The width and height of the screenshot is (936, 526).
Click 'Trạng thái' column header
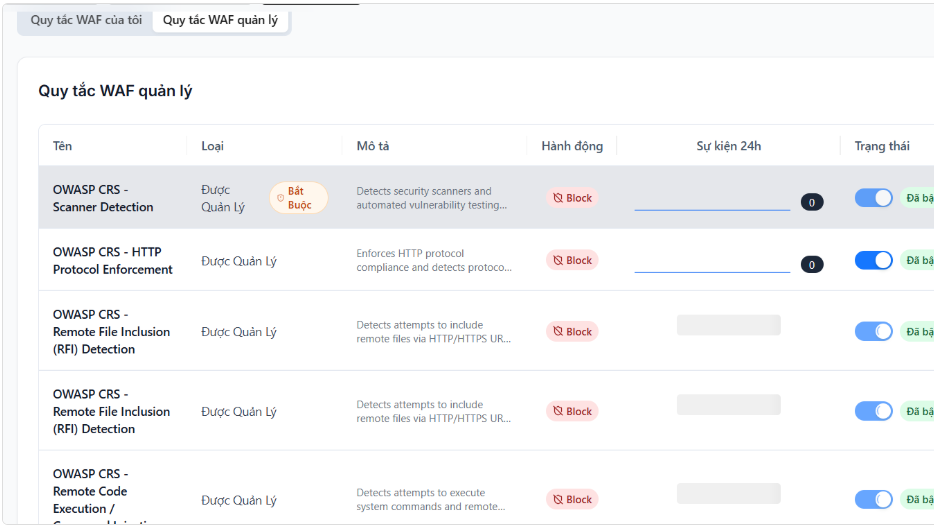[x=882, y=146]
